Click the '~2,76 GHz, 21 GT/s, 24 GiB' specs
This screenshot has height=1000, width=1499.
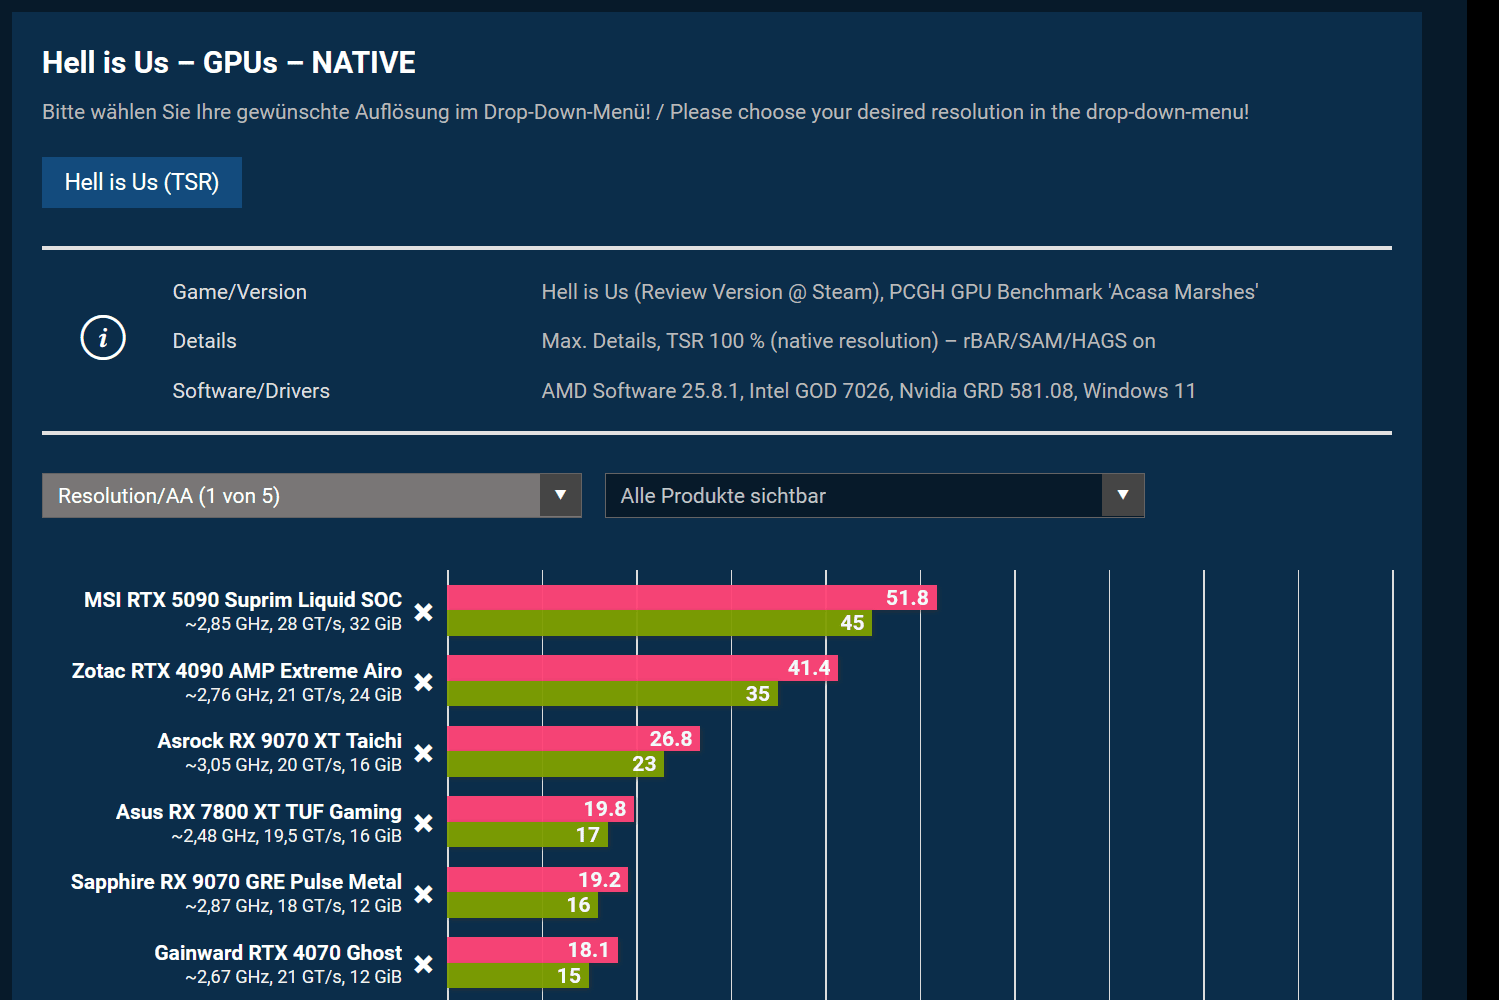(294, 695)
